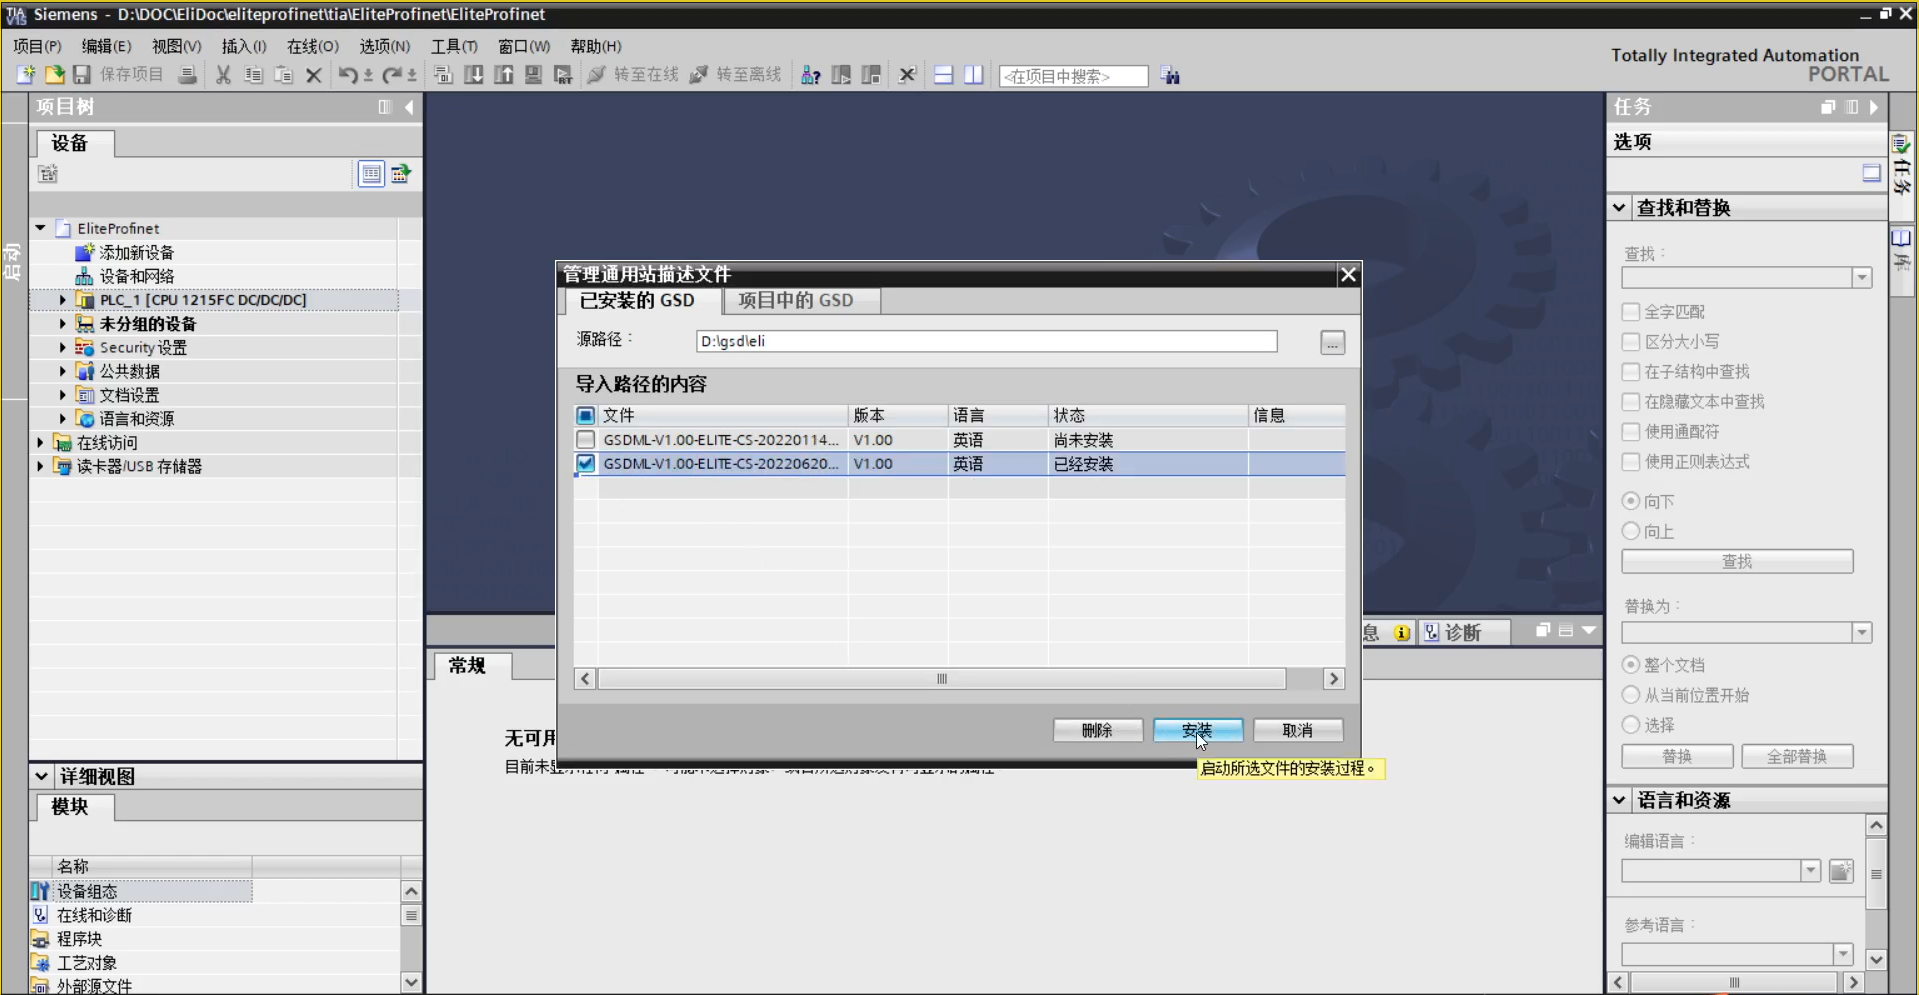Open the 选项(N) menu

click(384, 46)
